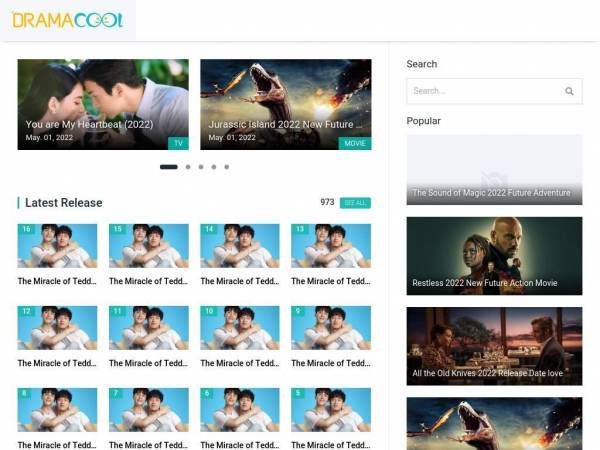Viewport: 600px width, 450px height.
Task: Open The Sound of Magic 2022 popular card
Action: (494, 170)
